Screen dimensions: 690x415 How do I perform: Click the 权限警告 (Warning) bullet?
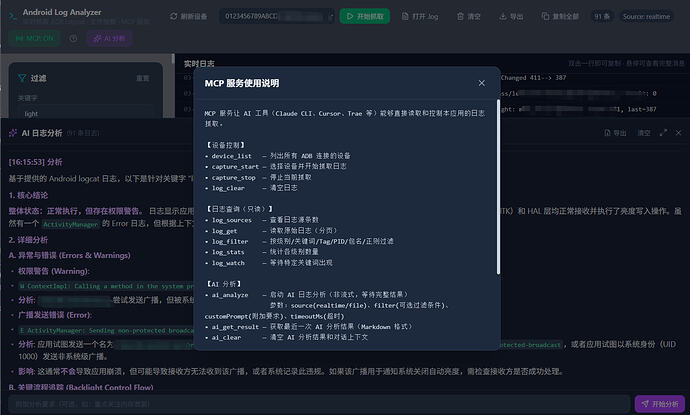(54, 271)
